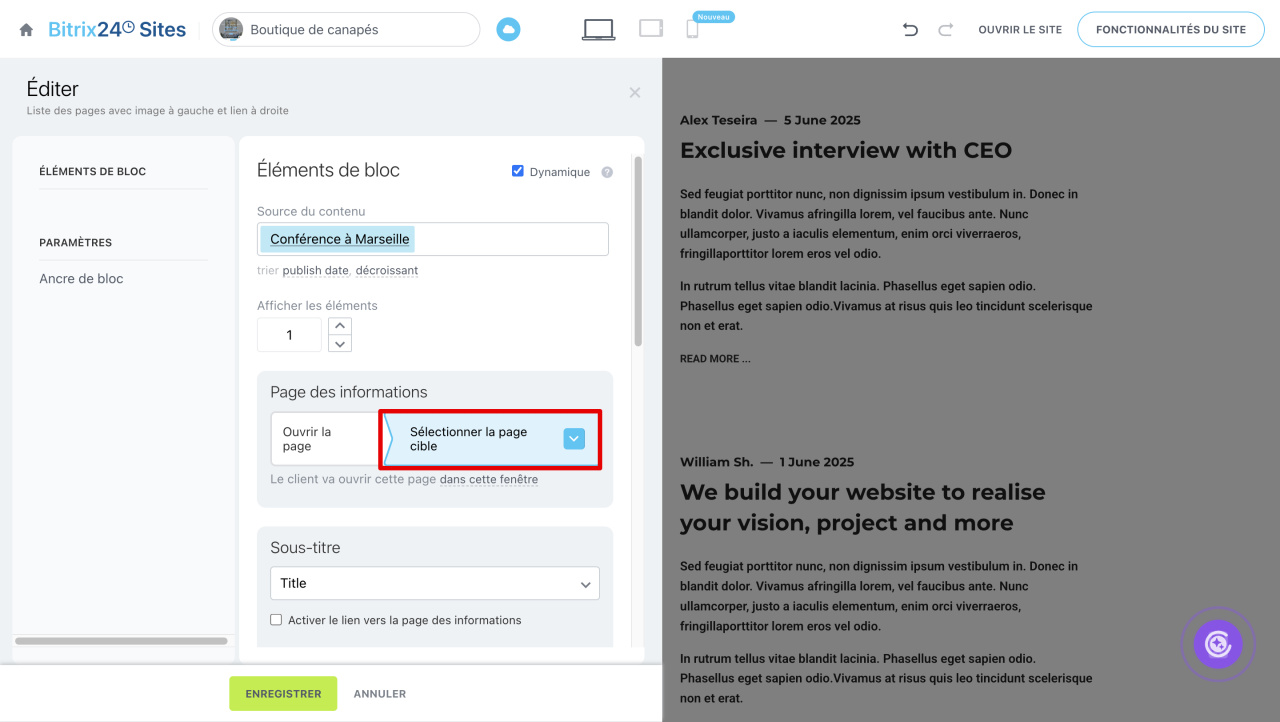Enable the link to information page checkbox
The image size is (1280, 722).
pyautogui.click(x=277, y=620)
